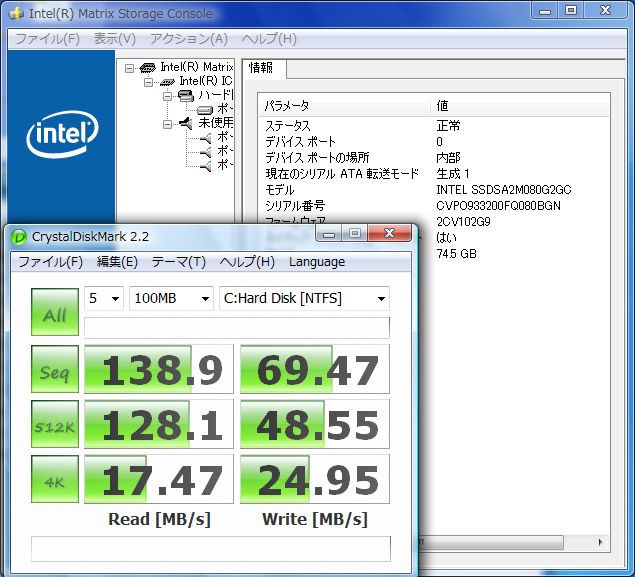Image resolution: width=635 pixels, height=577 pixels.
Task: Click the Intel logo in the console sidebar
Action: click(x=62, y=134)
